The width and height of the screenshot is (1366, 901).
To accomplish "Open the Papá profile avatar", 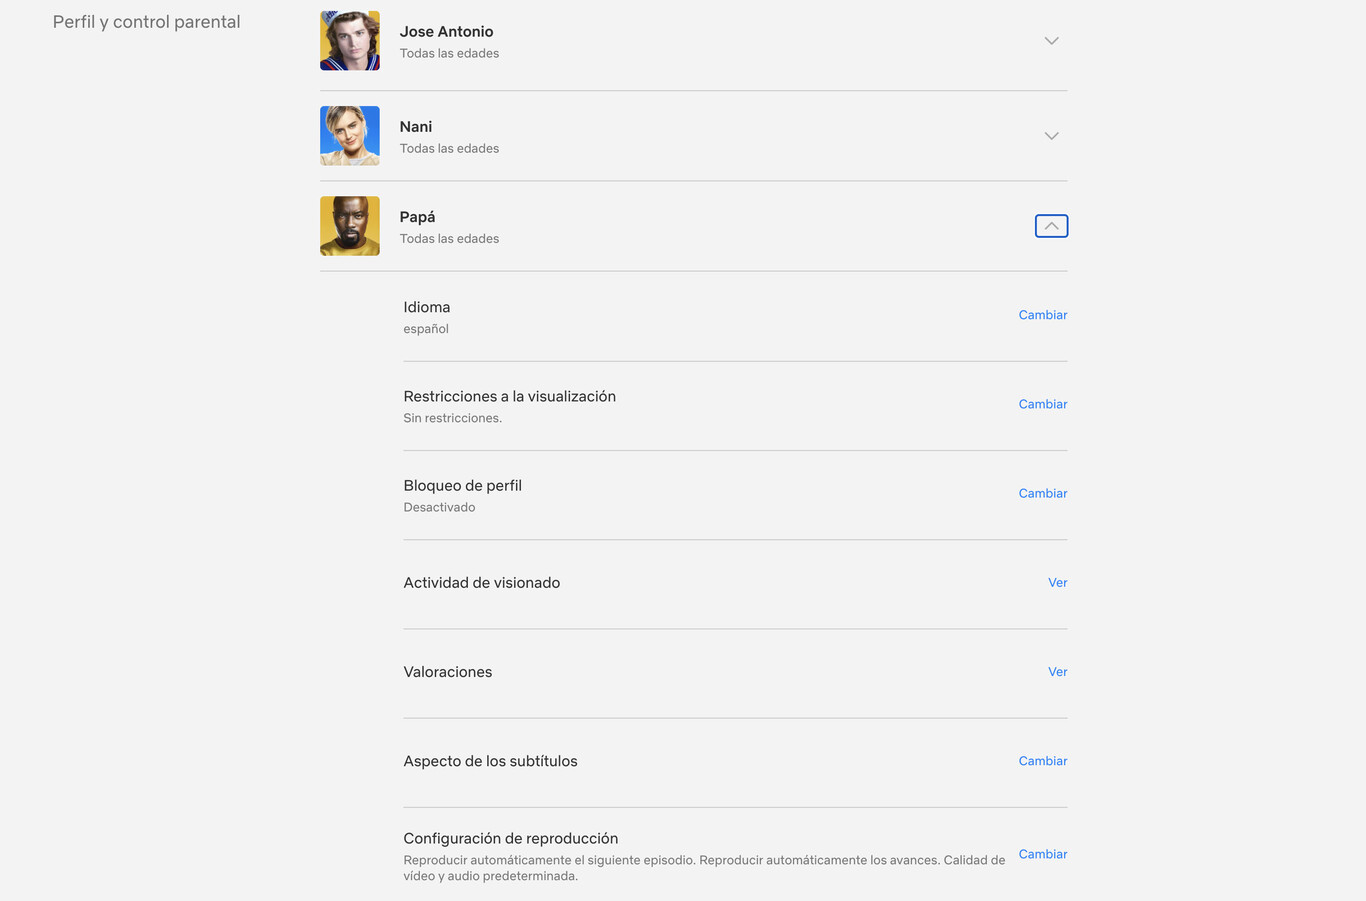I will pos(349,225).
